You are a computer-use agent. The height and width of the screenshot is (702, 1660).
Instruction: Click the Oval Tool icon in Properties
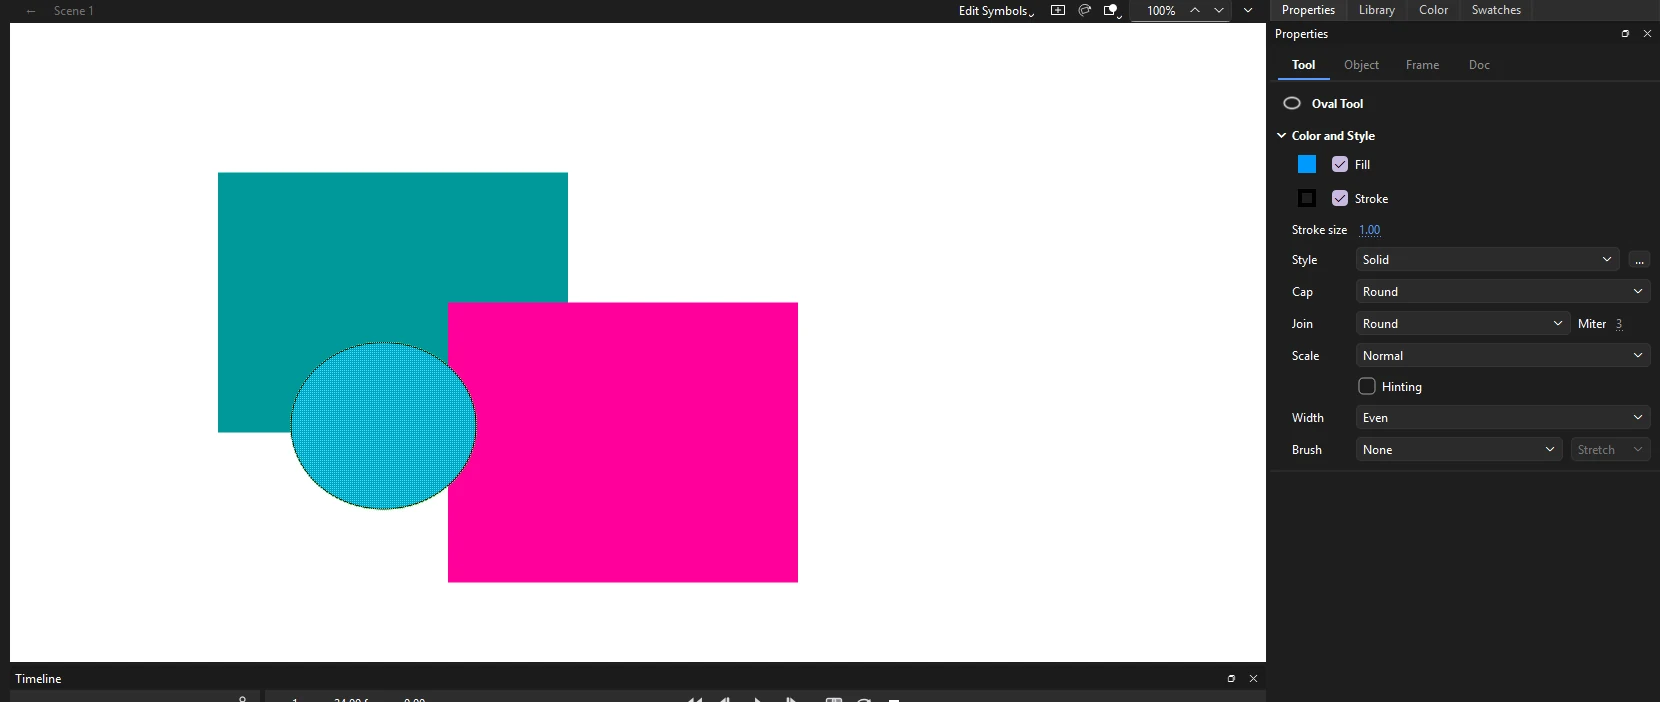(1292, 103)
